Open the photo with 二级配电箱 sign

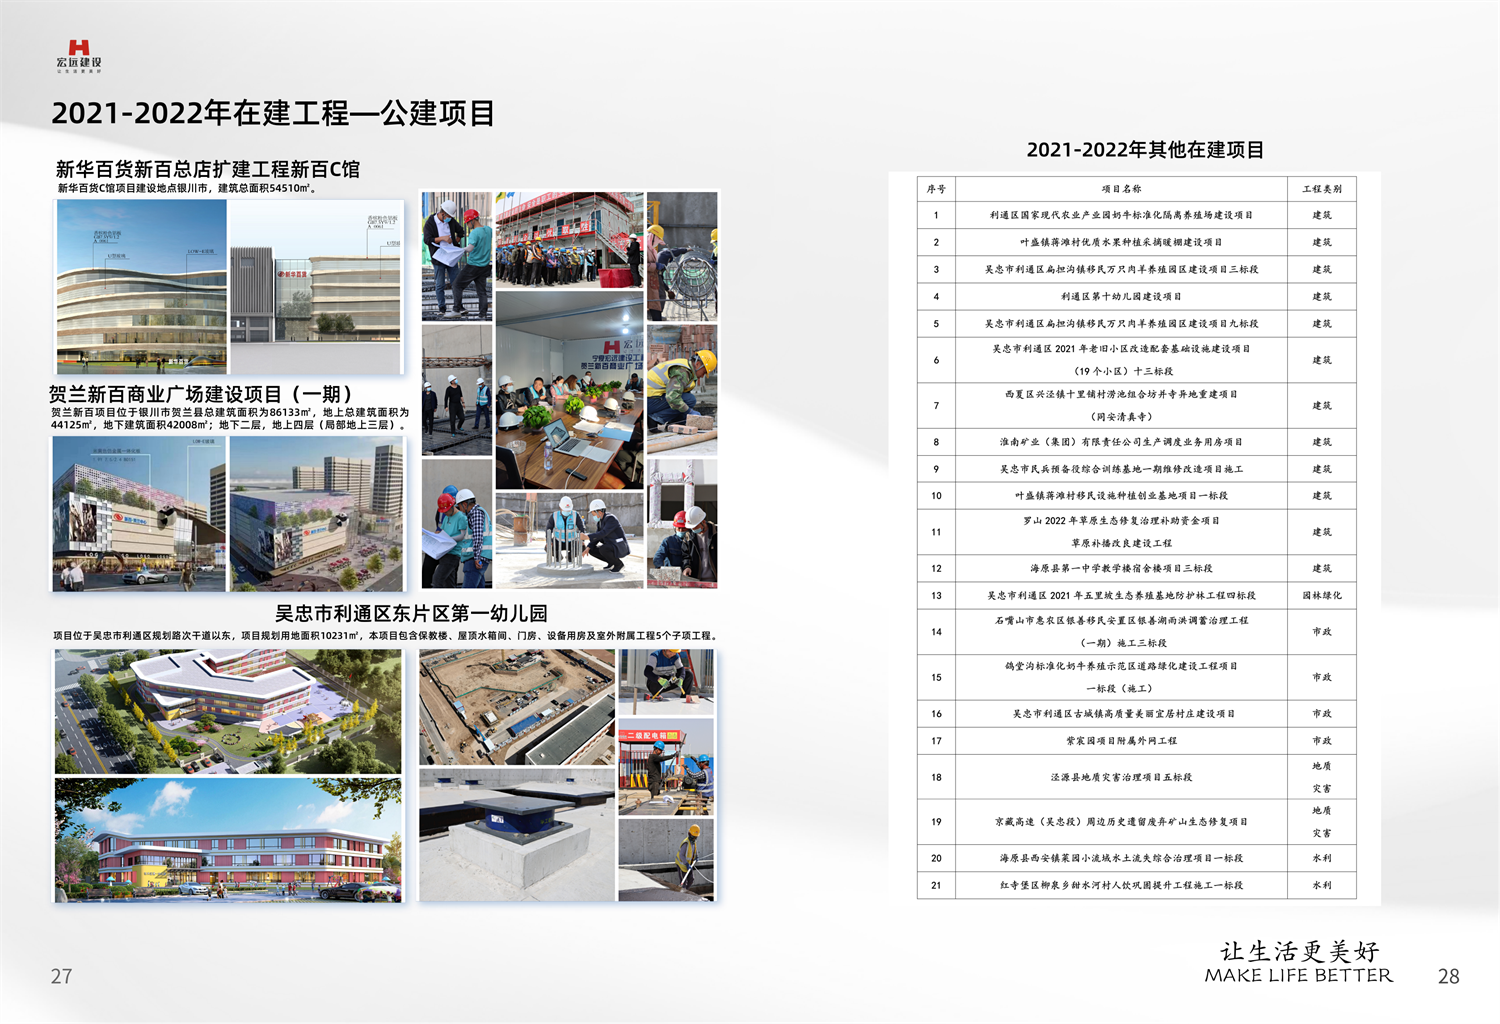pos(666,767)
